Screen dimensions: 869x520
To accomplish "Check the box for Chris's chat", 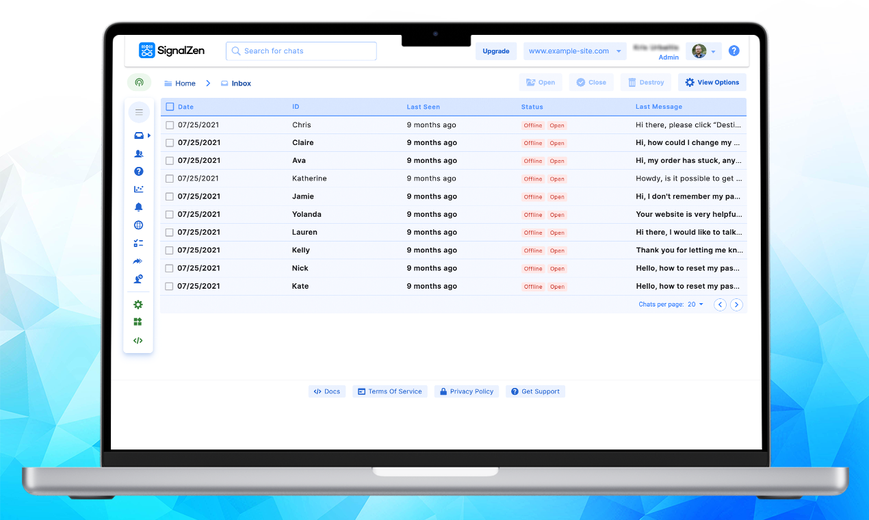I will tap(170, 125).
